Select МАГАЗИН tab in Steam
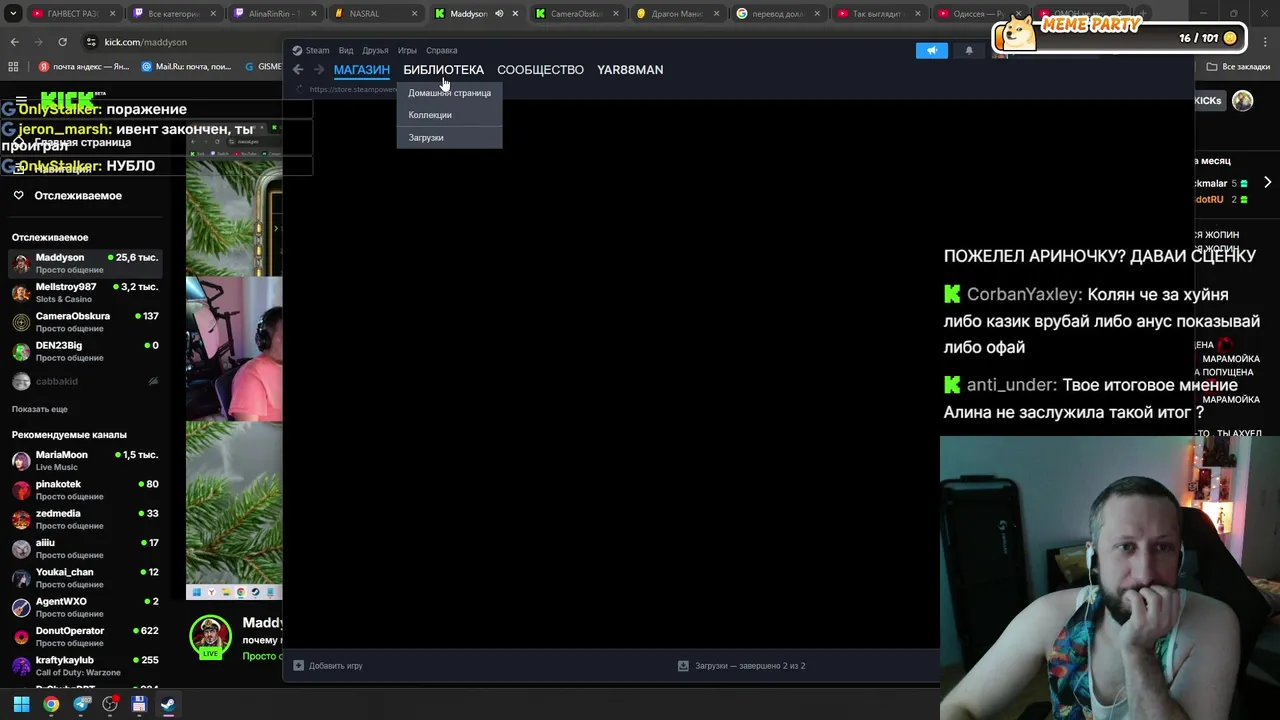The width and height of the screenshot is (1280, 720). (x=361, y=70)
